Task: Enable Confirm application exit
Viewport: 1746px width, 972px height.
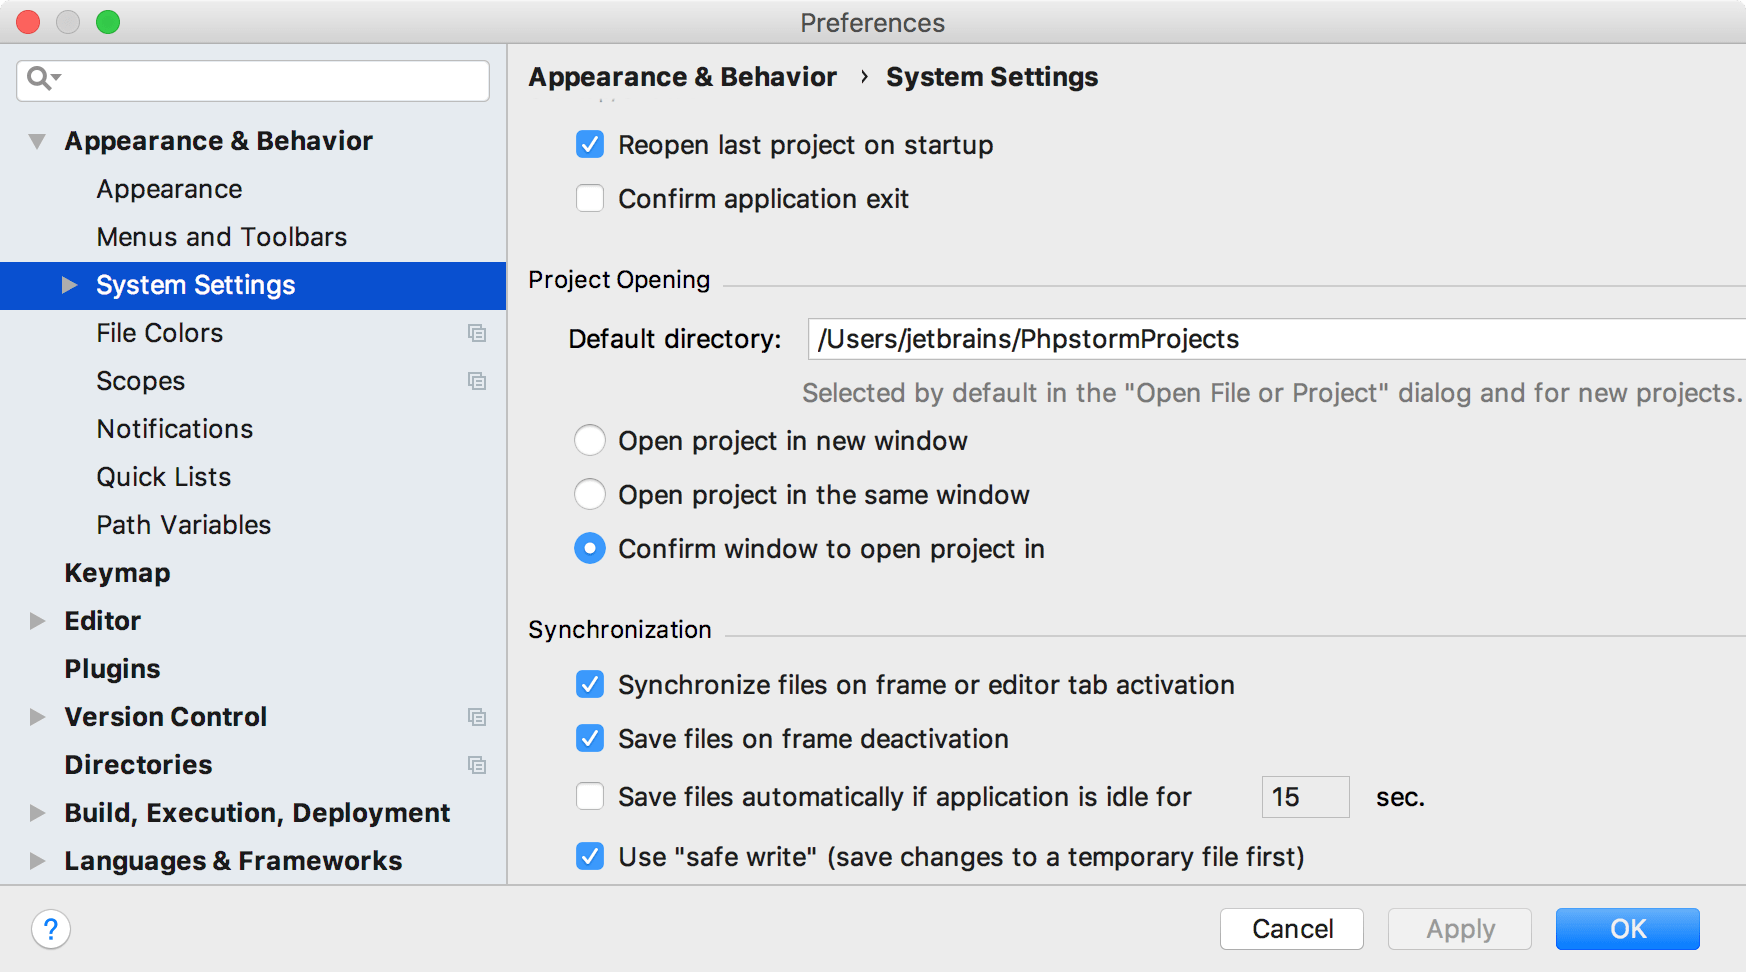Action: (590, 198)
